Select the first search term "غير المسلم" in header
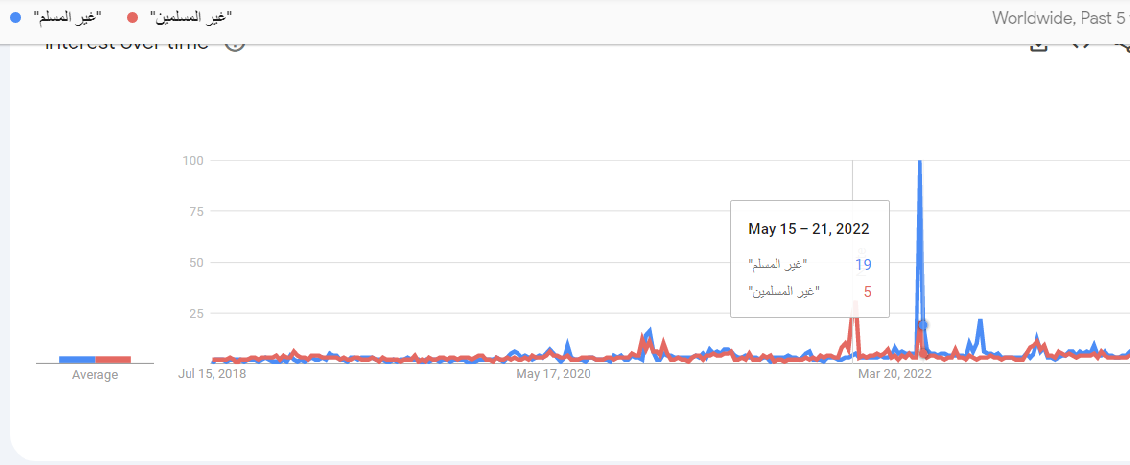This screenshot has width=1130, height=465. click(x=68, y=17)
